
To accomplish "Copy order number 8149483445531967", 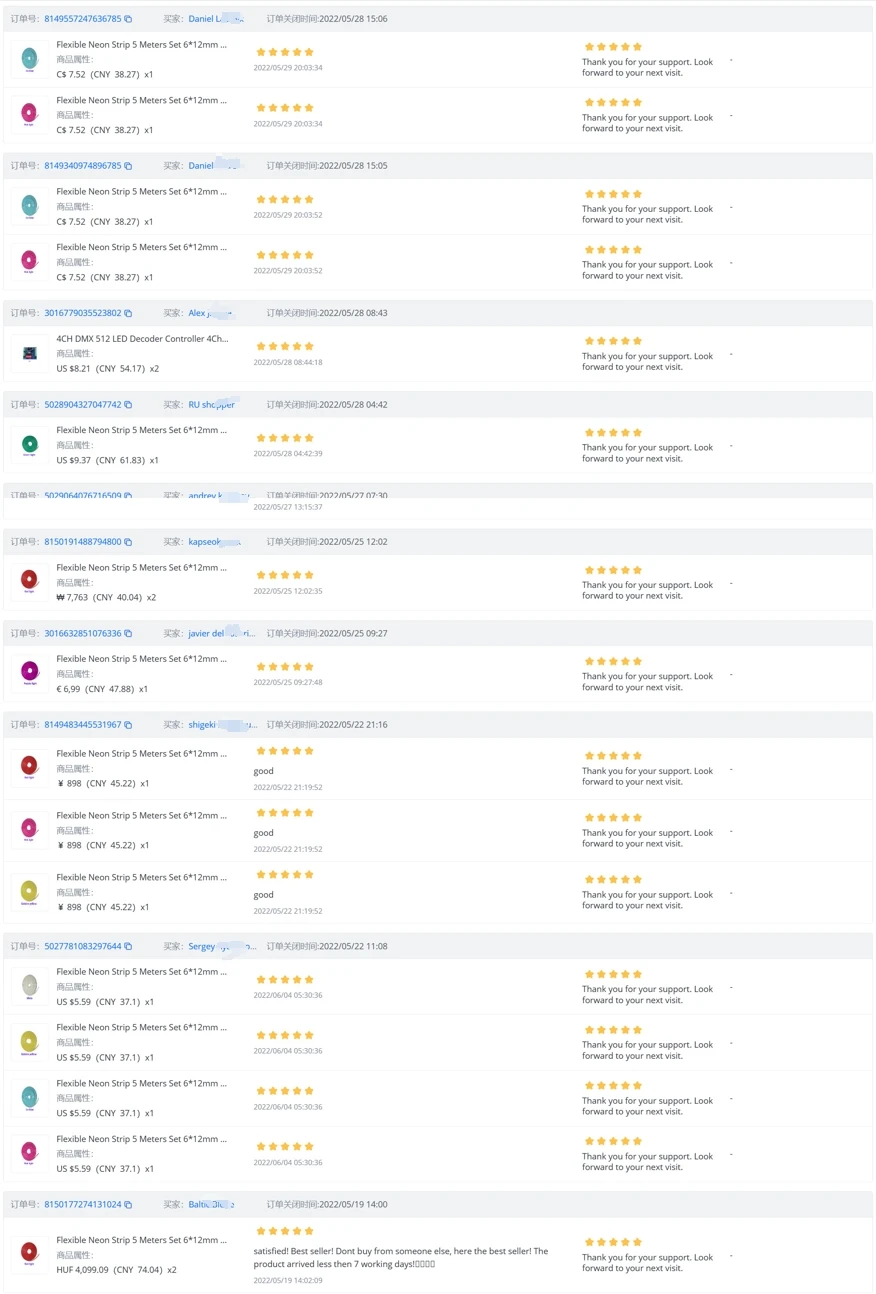I will click(x=128, y=725).
